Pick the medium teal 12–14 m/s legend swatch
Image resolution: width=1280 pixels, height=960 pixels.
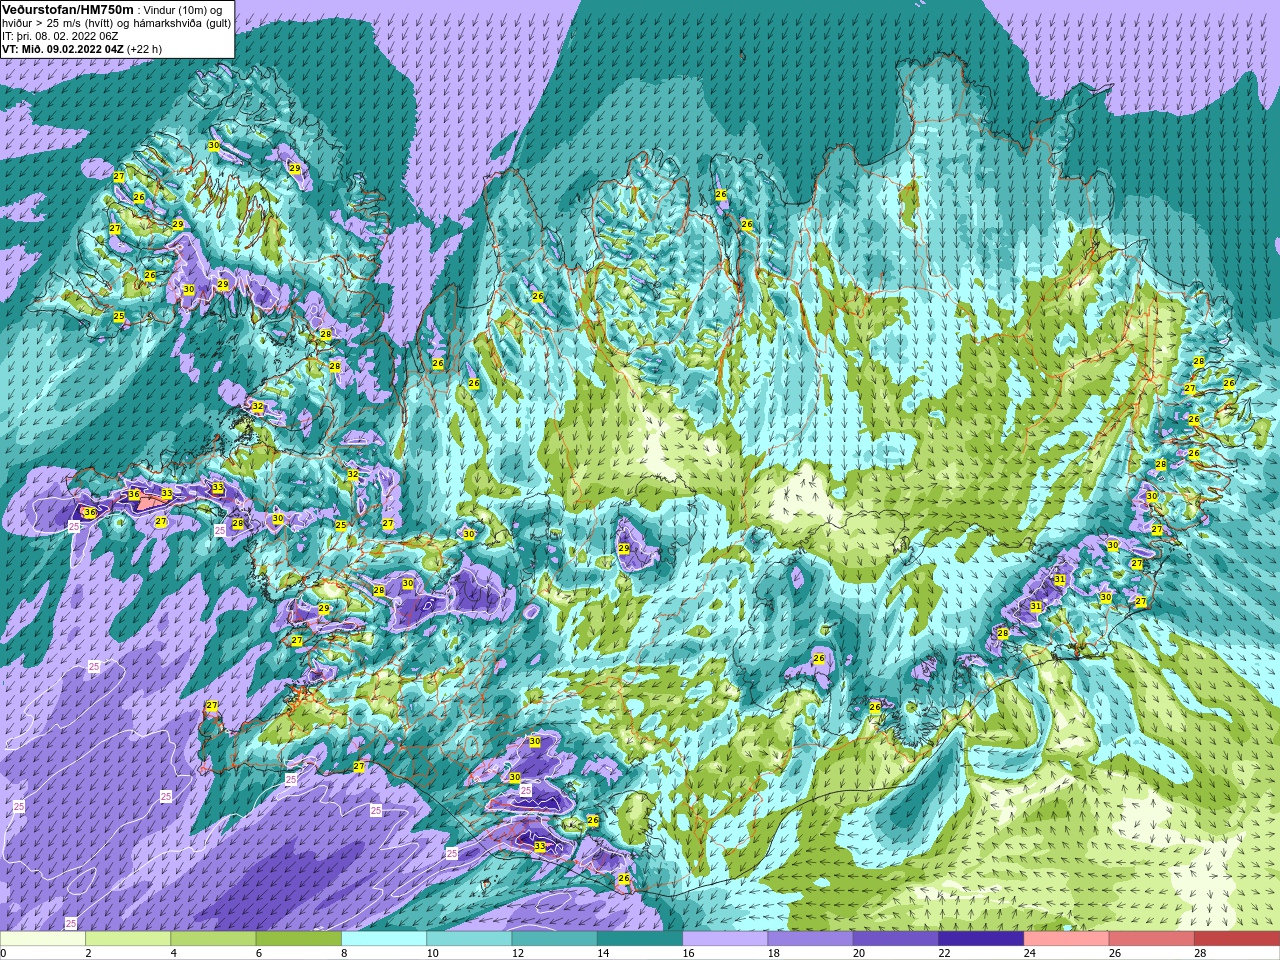pyautogui.click(x=554, y=939)
